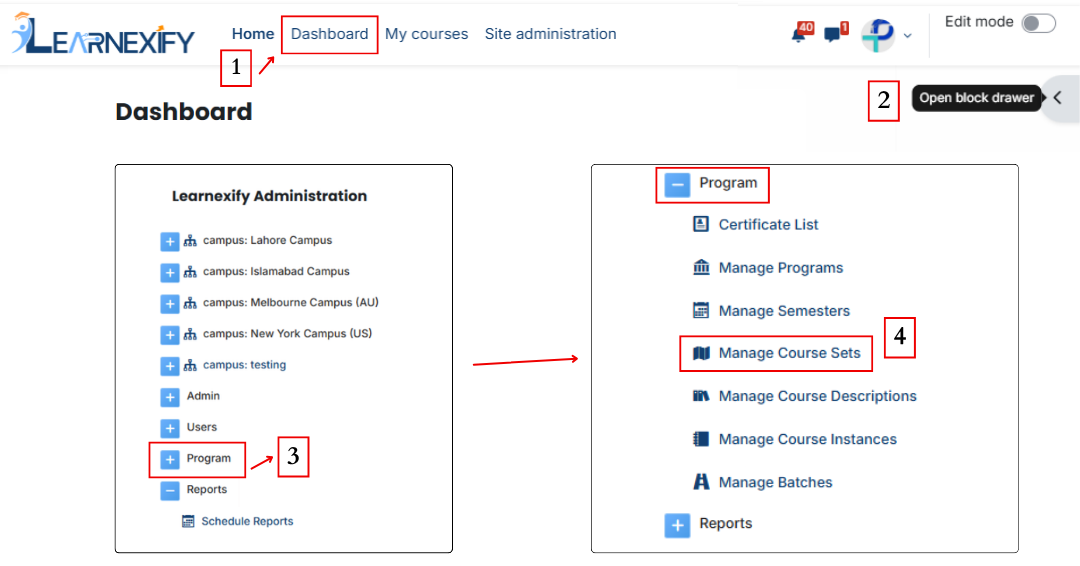
Task: Click the 'Users' label in tree
Action: [x=202, y=427]
